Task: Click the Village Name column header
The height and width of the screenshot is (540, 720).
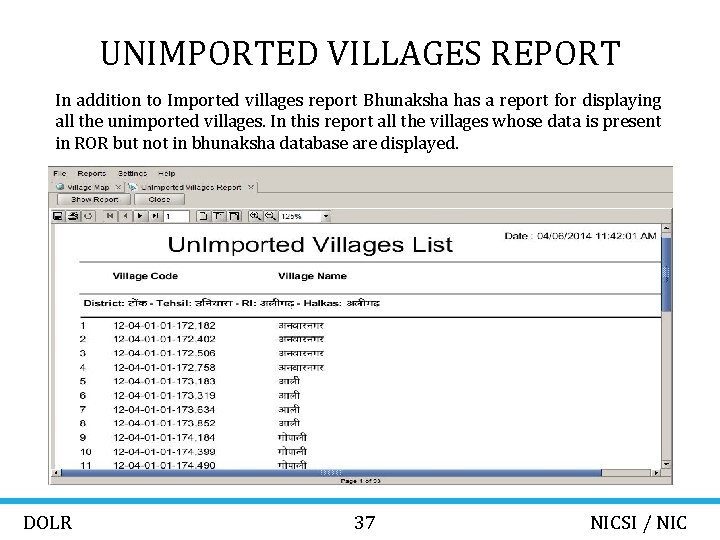Action: (x=312, y=276)
